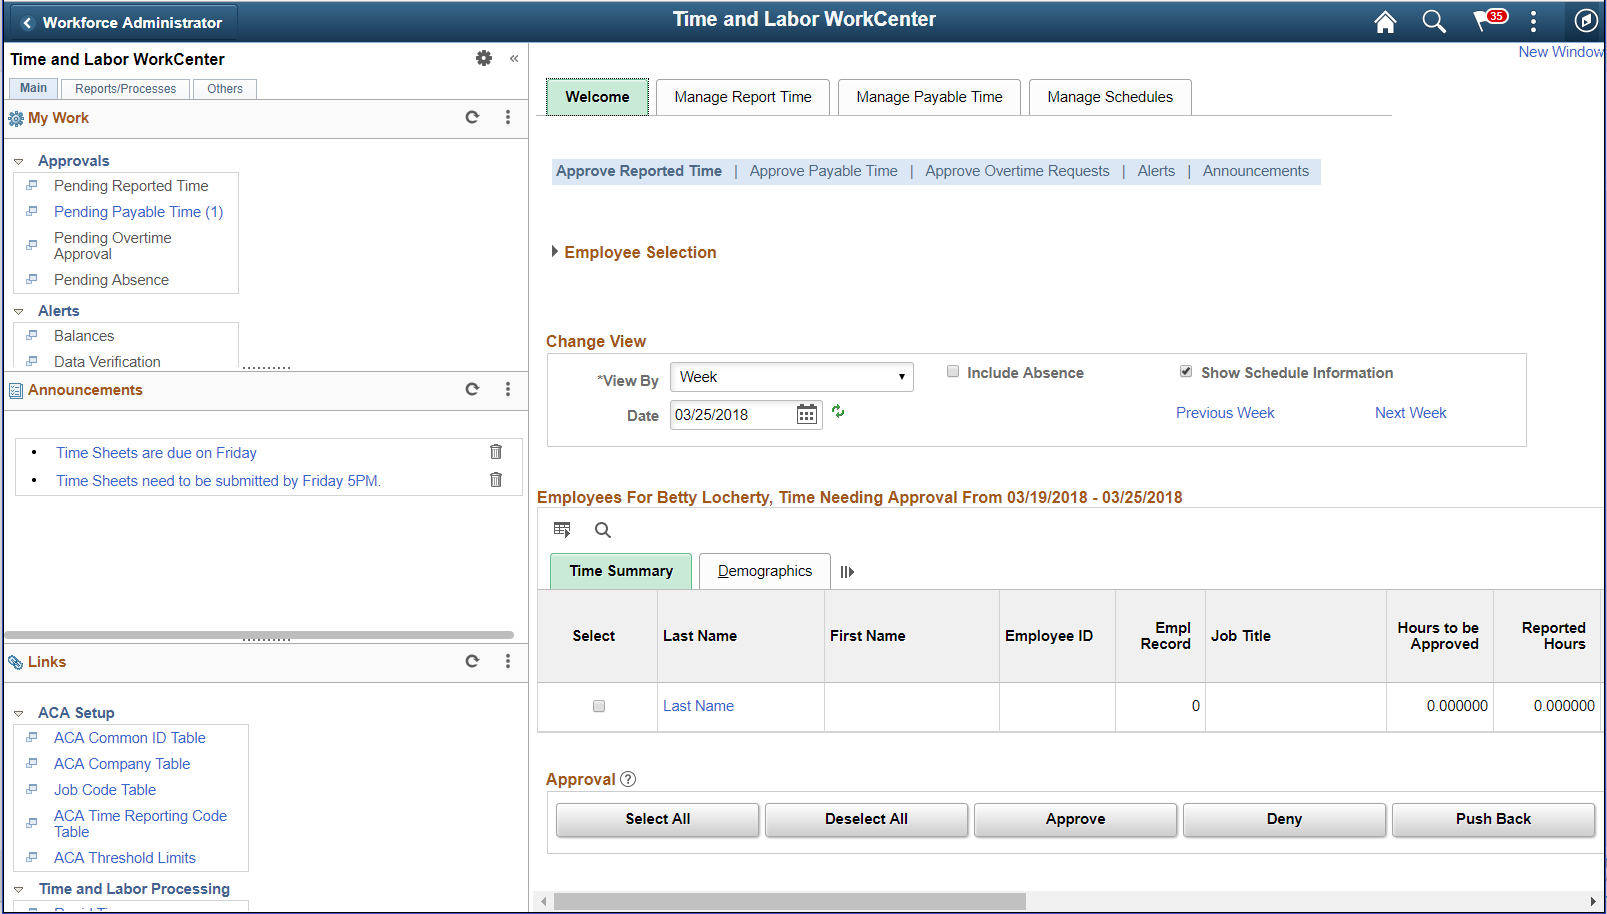The width and height of the screenshot is (1607, 914).
Task: Delete 'Time Sheets are due on Friday' announcement
Action: pos(496,452)
